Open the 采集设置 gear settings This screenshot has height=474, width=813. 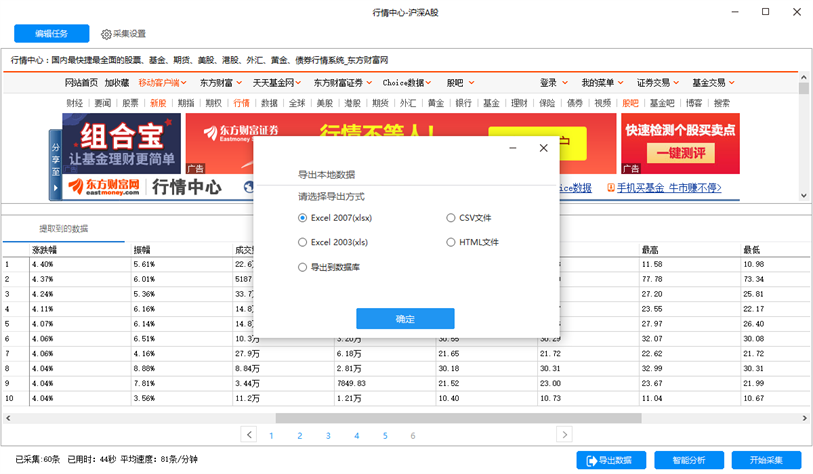click(x=123, y=34)
